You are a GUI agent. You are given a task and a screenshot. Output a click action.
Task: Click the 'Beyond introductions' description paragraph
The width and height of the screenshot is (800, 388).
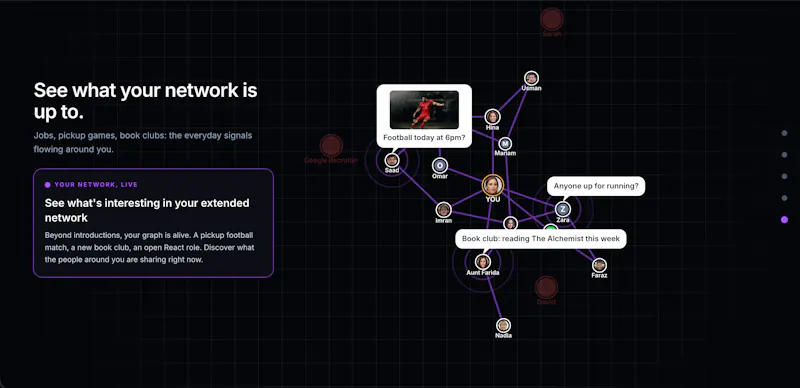[149, 248]
